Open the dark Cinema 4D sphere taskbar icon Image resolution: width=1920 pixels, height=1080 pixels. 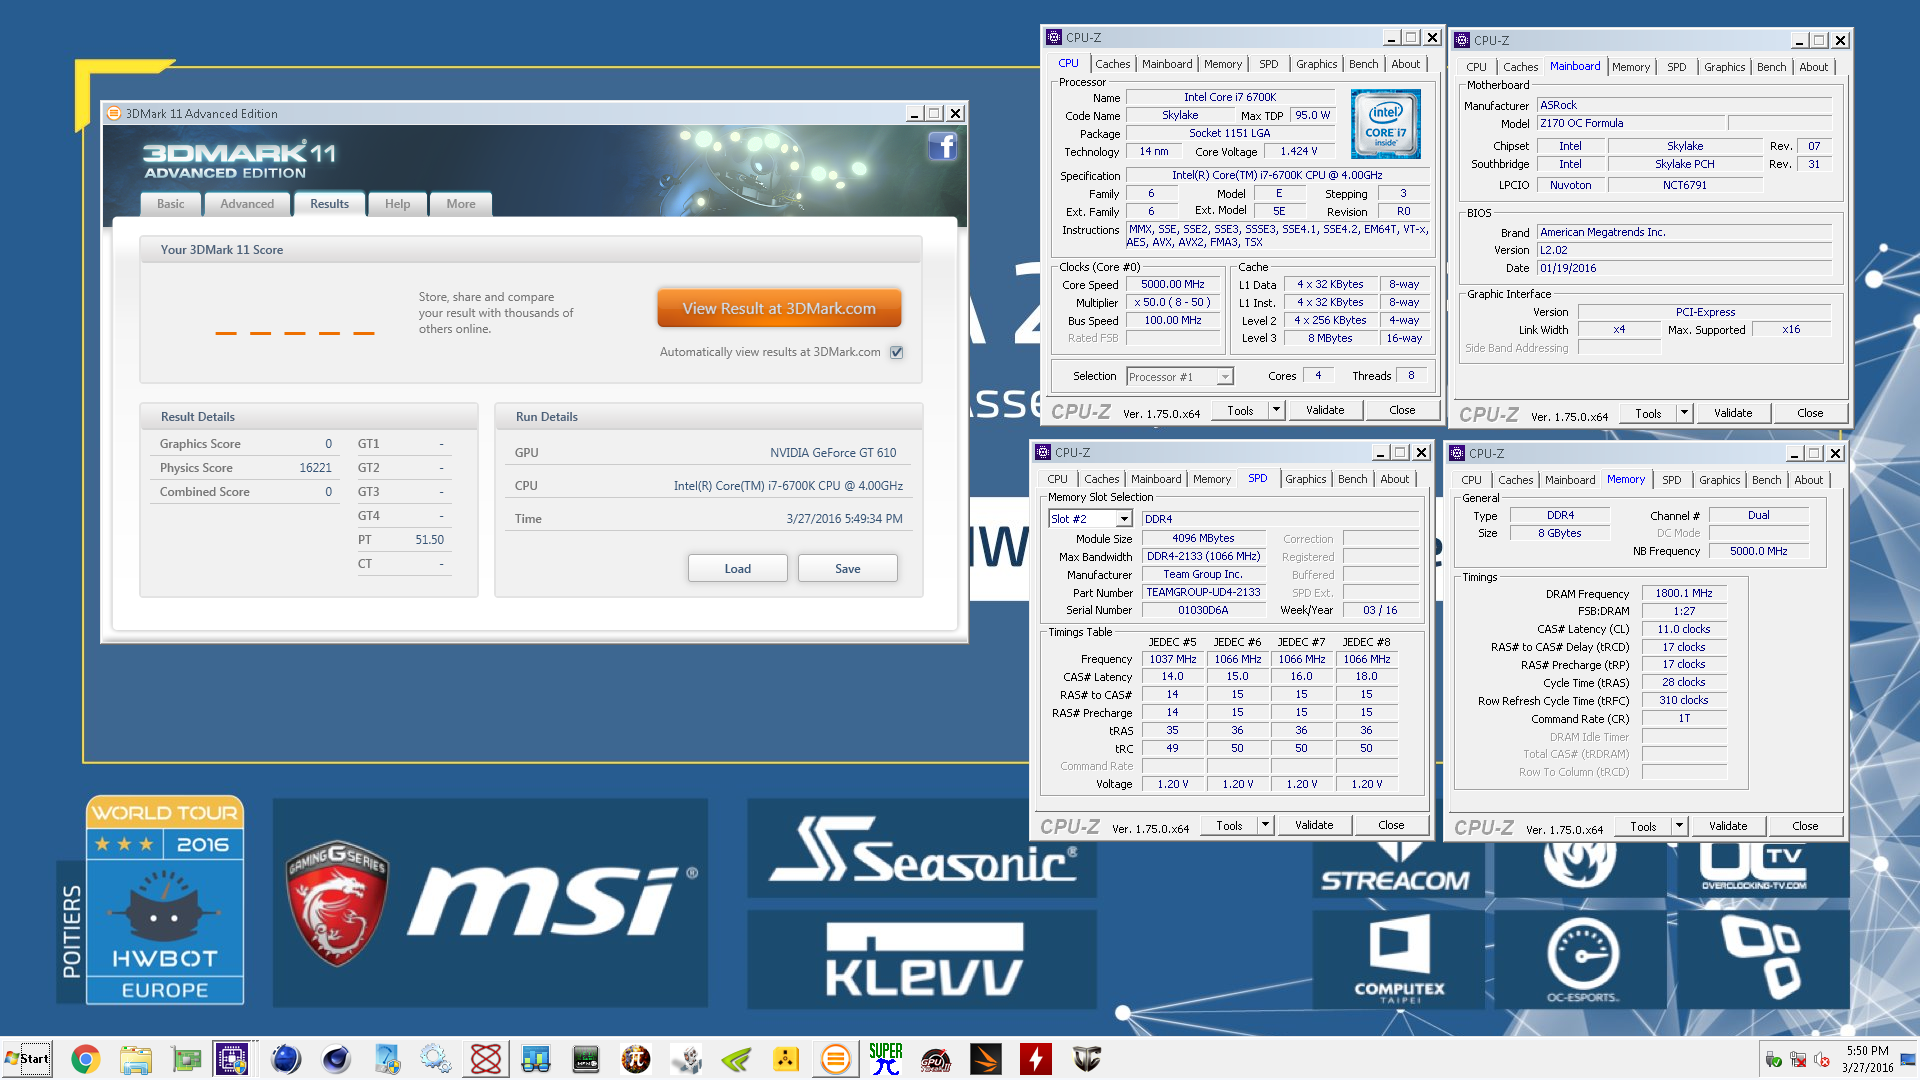(x=336, y=1059)
